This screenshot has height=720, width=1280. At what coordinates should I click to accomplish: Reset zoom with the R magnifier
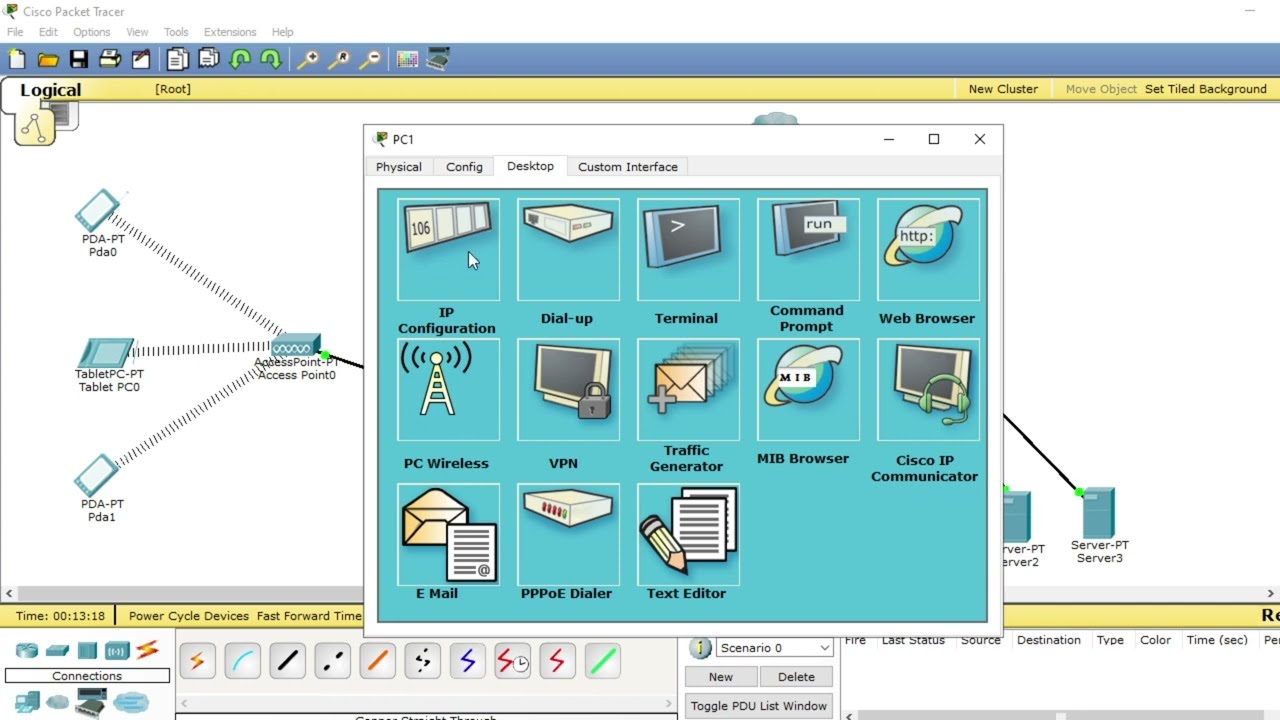pyautogui.click(x=339, y=59)
